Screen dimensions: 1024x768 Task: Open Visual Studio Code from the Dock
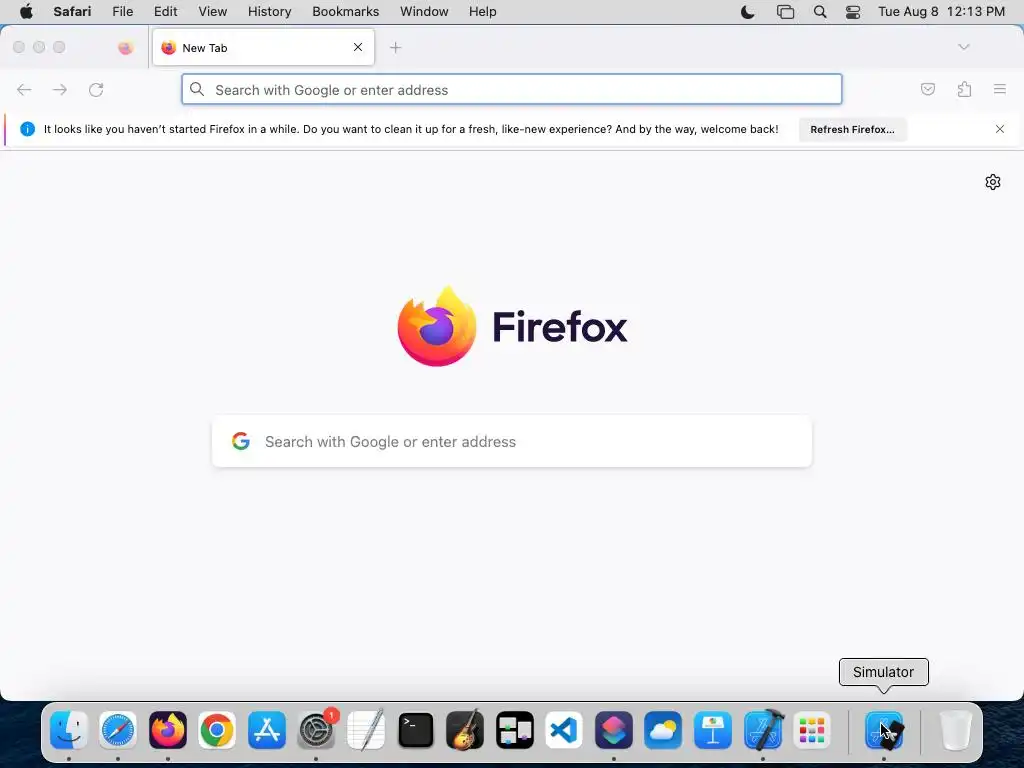pyautogui.click(x=564, y=729)
